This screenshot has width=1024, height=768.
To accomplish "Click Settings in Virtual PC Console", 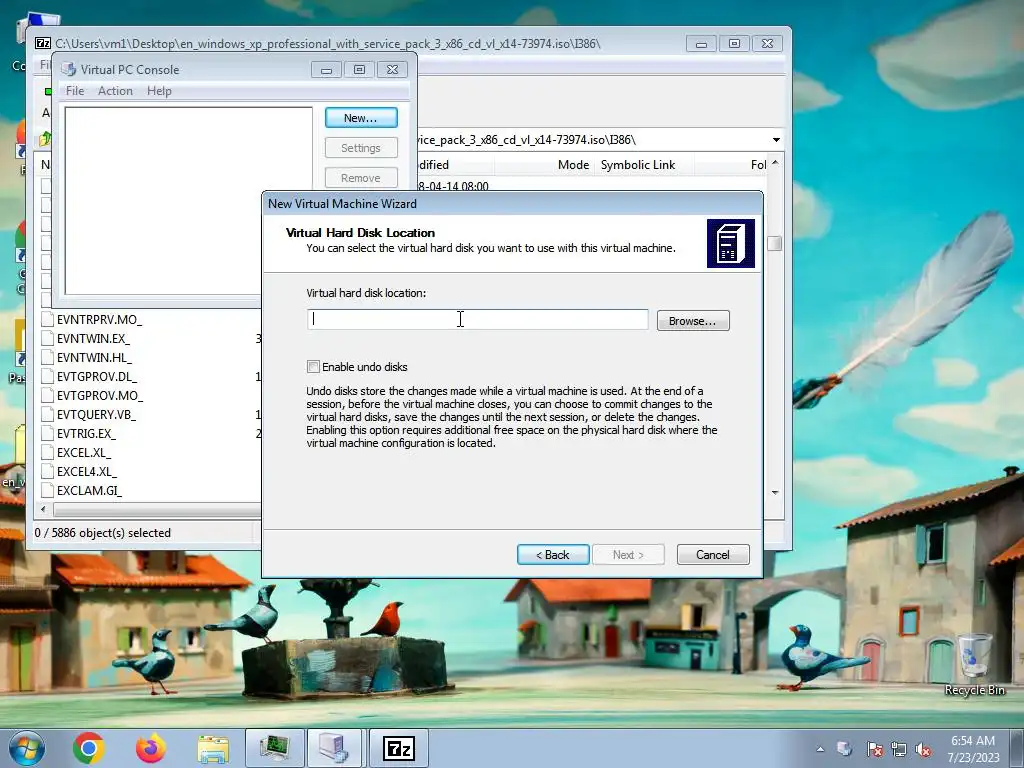I will [361, 148].
